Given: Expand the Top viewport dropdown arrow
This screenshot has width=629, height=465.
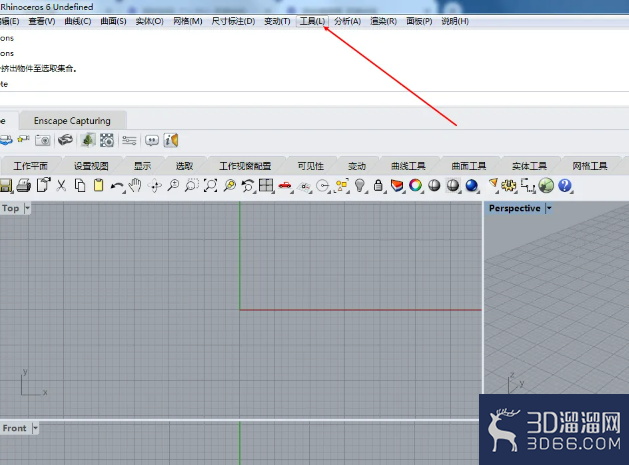Looking at the screenshot, I should pos(27,208).
